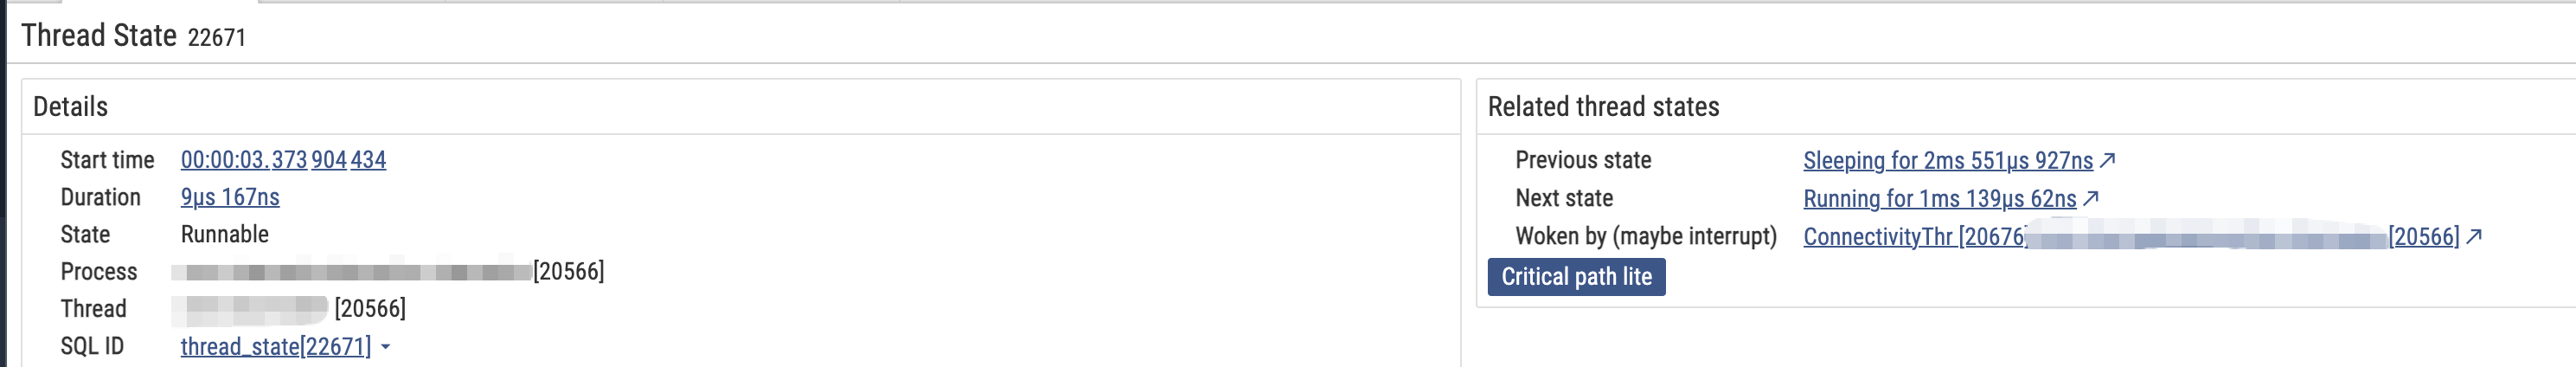Click the SQL ID field label
Screen dimensions: 2576x367
click(x=92, y=346)
